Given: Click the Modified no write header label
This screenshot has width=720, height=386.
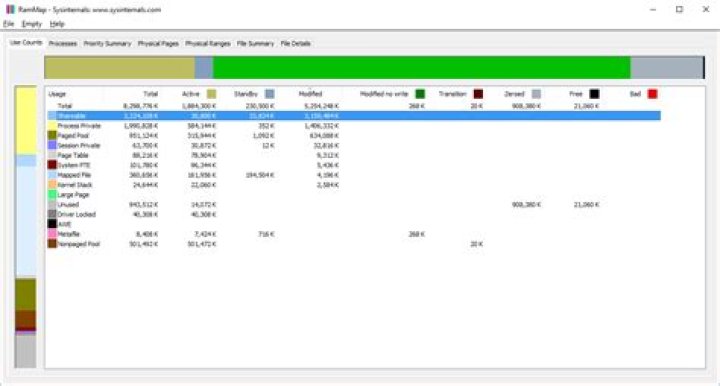Looking at the screenshot, I should point(384,94).
